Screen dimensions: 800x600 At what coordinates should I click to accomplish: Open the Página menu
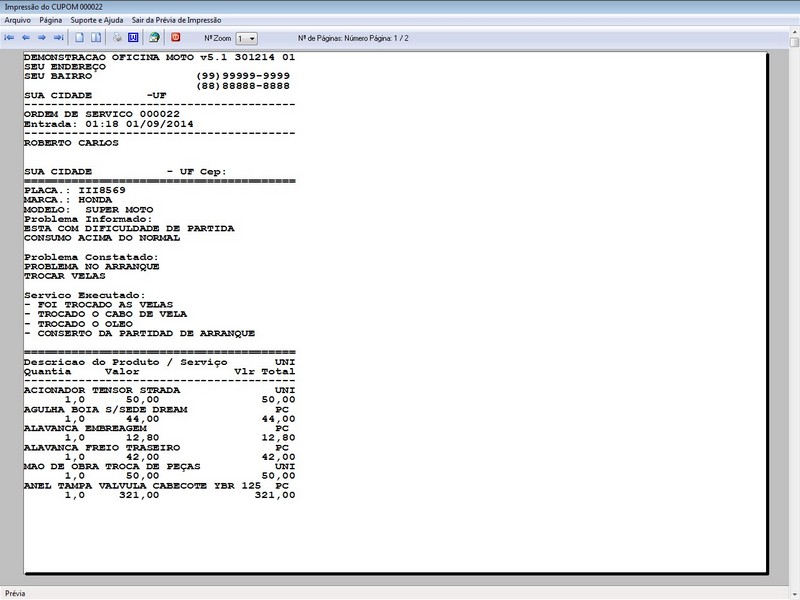pyautogui.click(x=51, y=20)
